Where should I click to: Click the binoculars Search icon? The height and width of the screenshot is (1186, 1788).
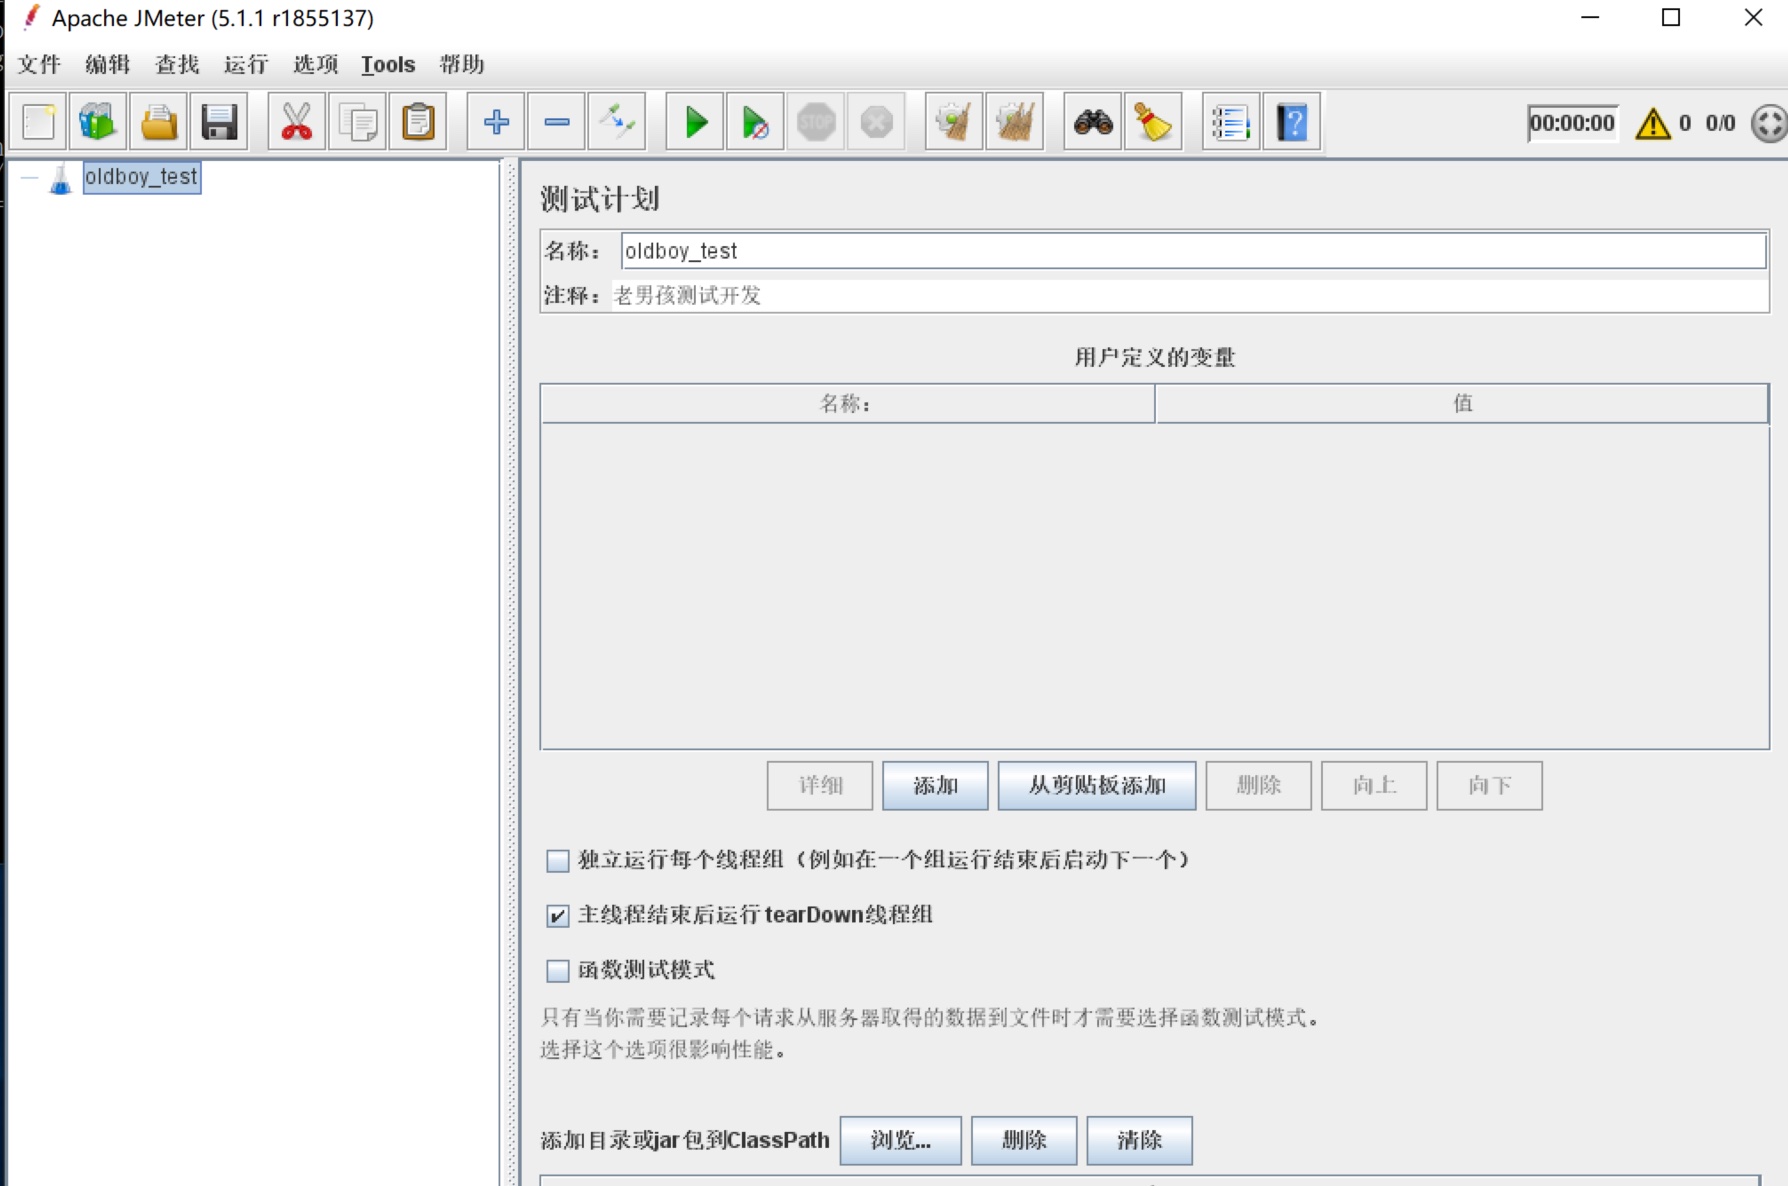1093,123
